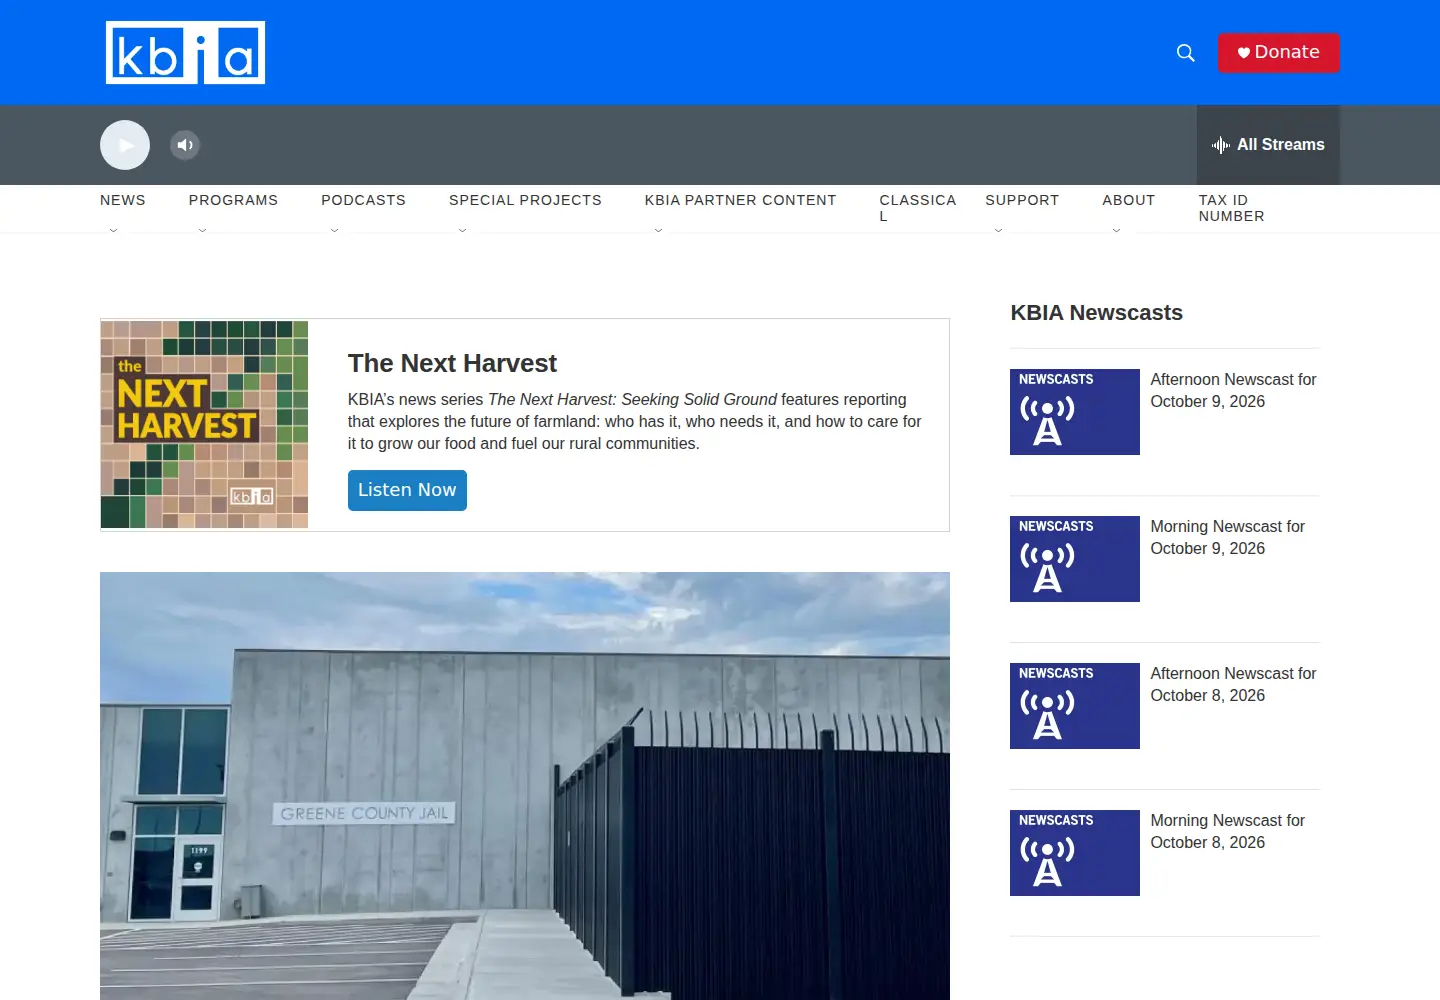Expand the chevron under ABOUT
This screenshot has height=1000, width=1440.
tap(1116, 229)
